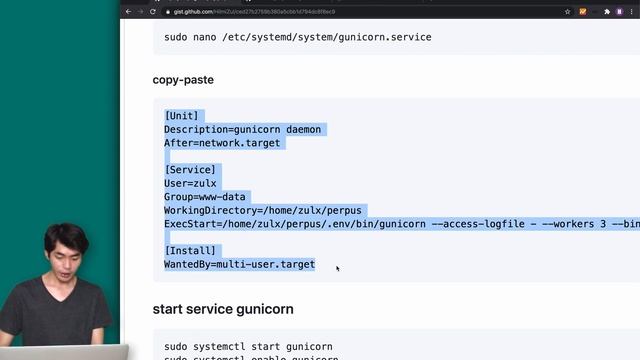This screenshot has height=360, width=640.
Task: Click the '[Service]' line
Action: (x=190, y=170)
